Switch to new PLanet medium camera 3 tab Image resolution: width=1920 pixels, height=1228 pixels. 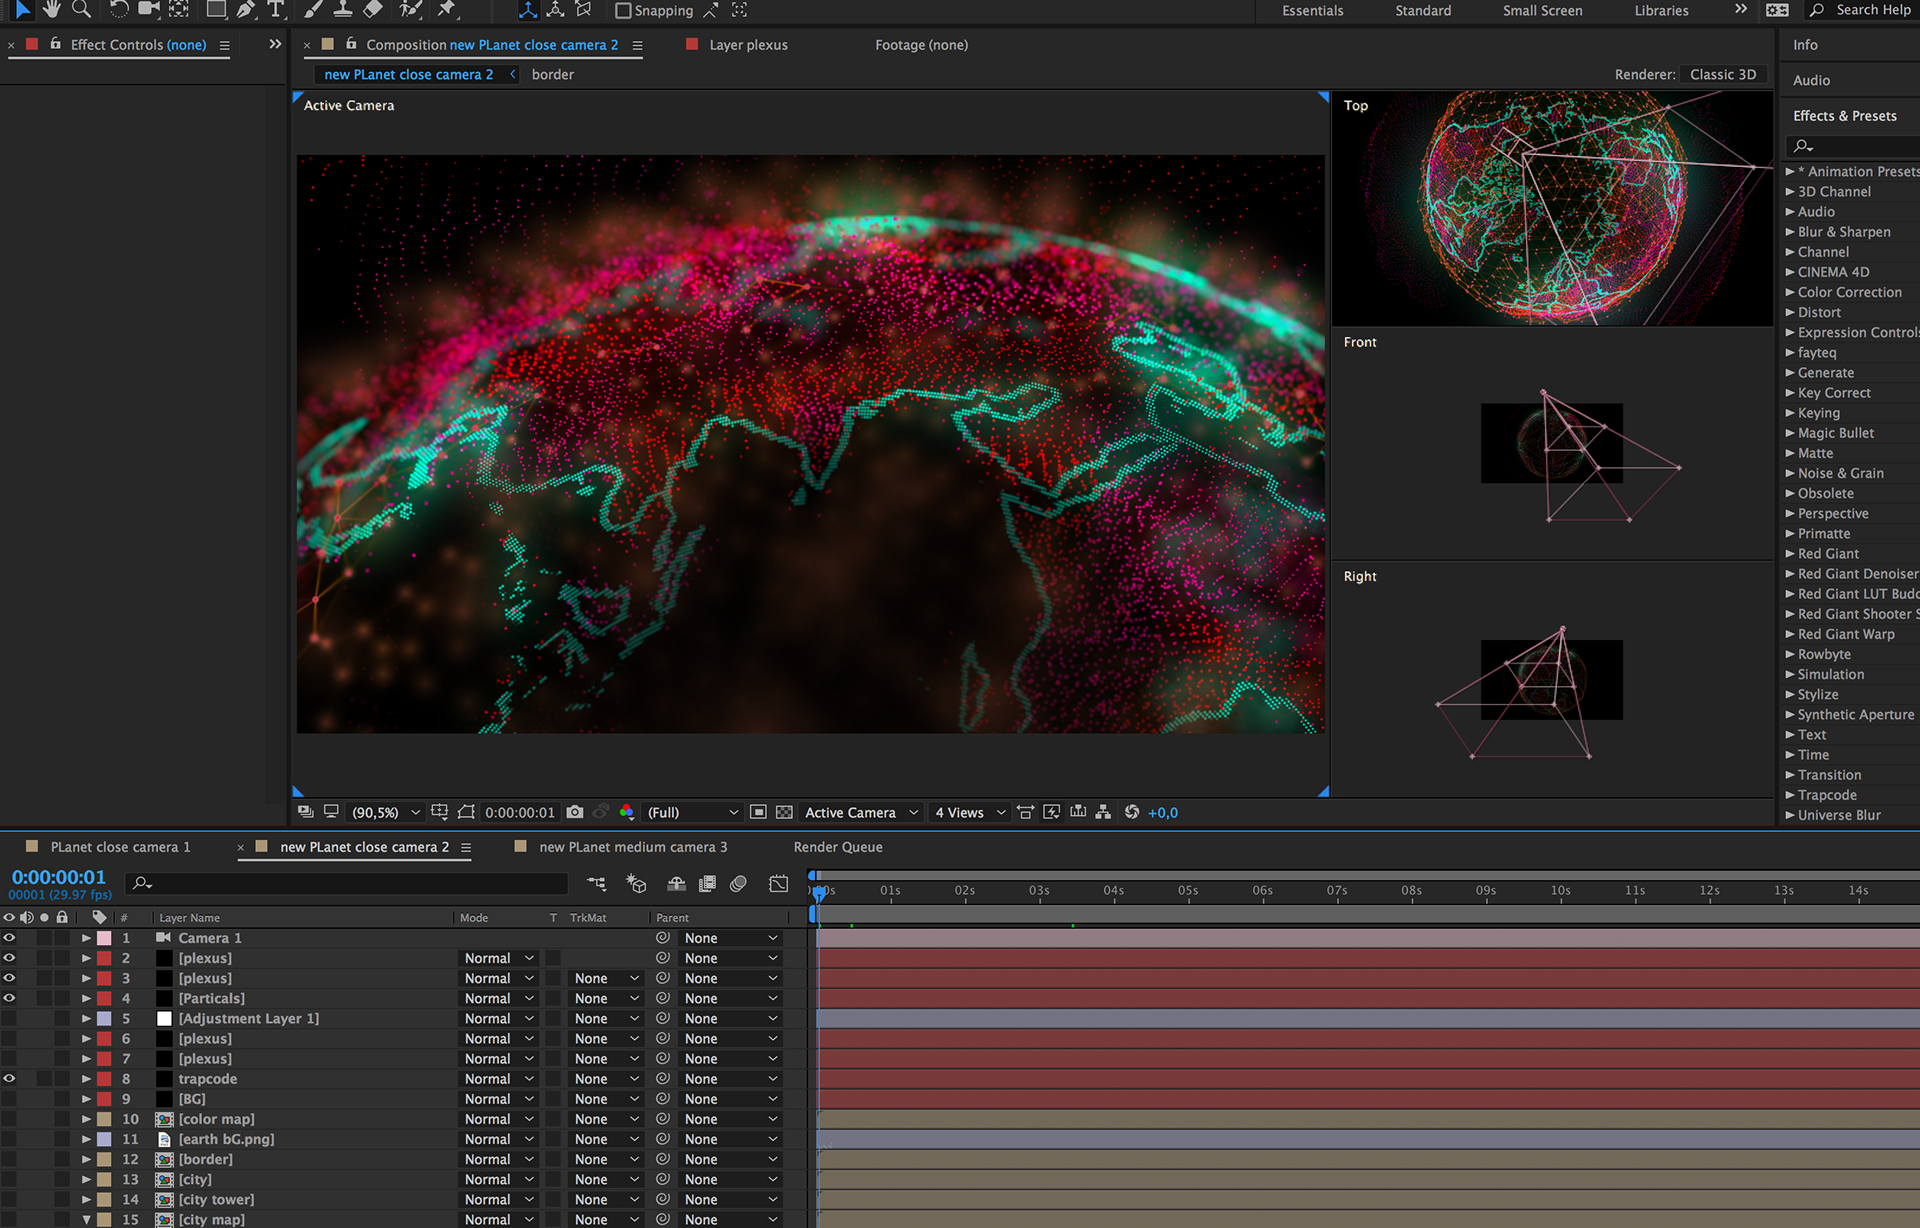click(x=633, y=847)
